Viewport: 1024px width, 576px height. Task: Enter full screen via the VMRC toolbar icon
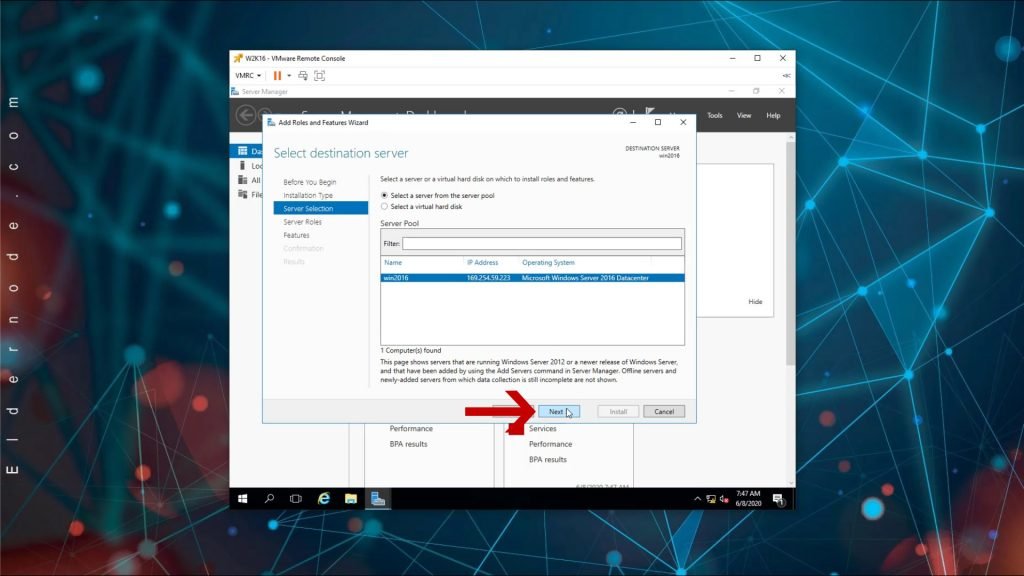[319, 74]
